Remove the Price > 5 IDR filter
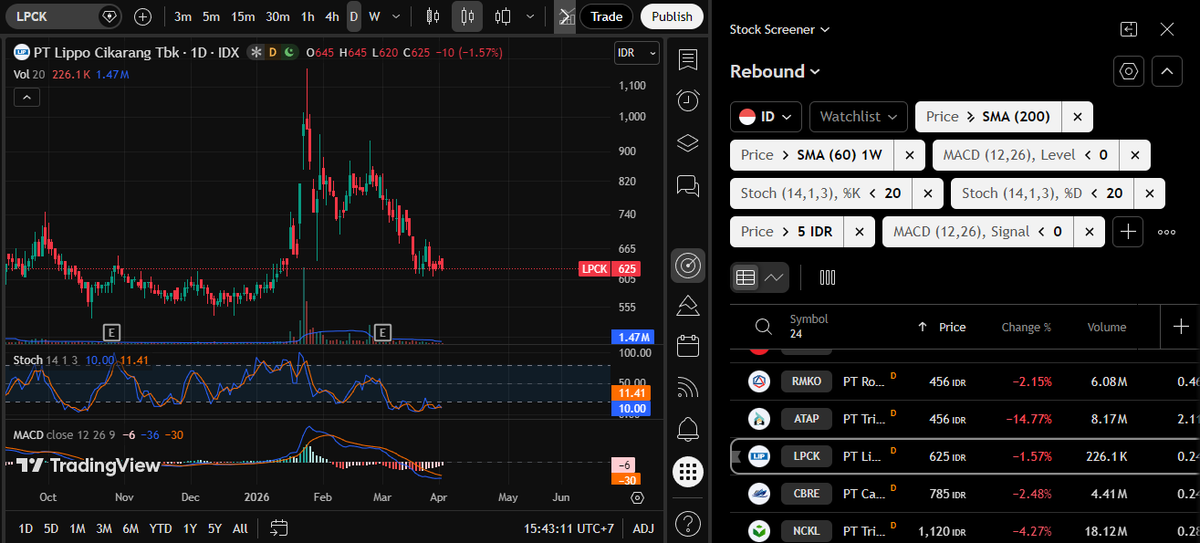Viewport: 1200px width, 543px height. click(x=859, y=231)
